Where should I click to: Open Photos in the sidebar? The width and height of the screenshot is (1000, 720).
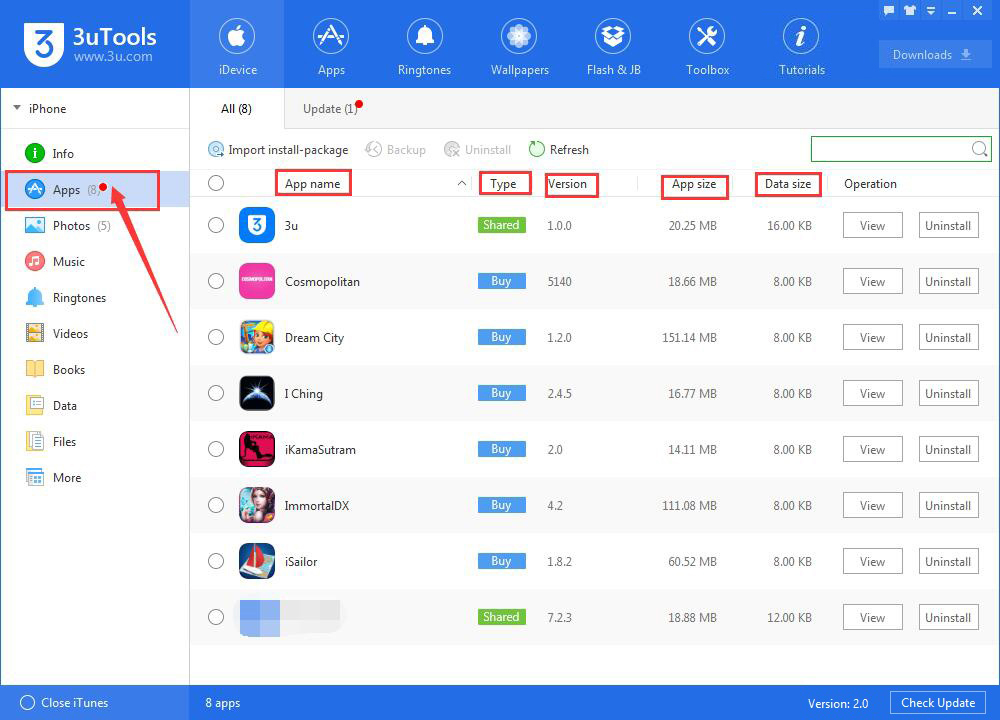click(x=94, y=226)
